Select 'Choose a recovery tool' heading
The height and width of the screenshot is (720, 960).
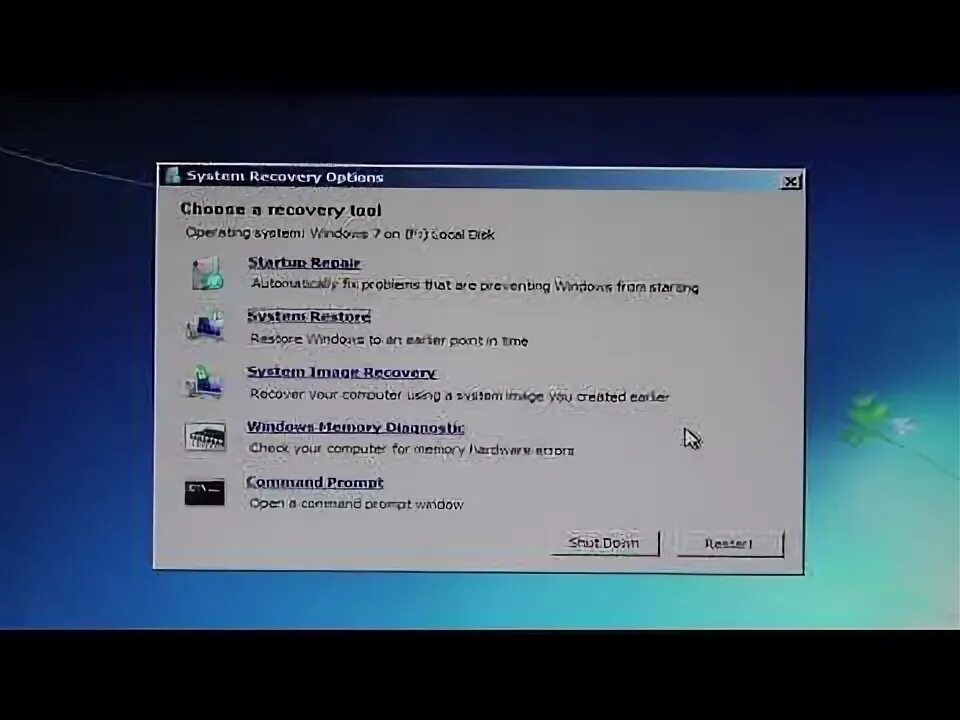point(280,210)
